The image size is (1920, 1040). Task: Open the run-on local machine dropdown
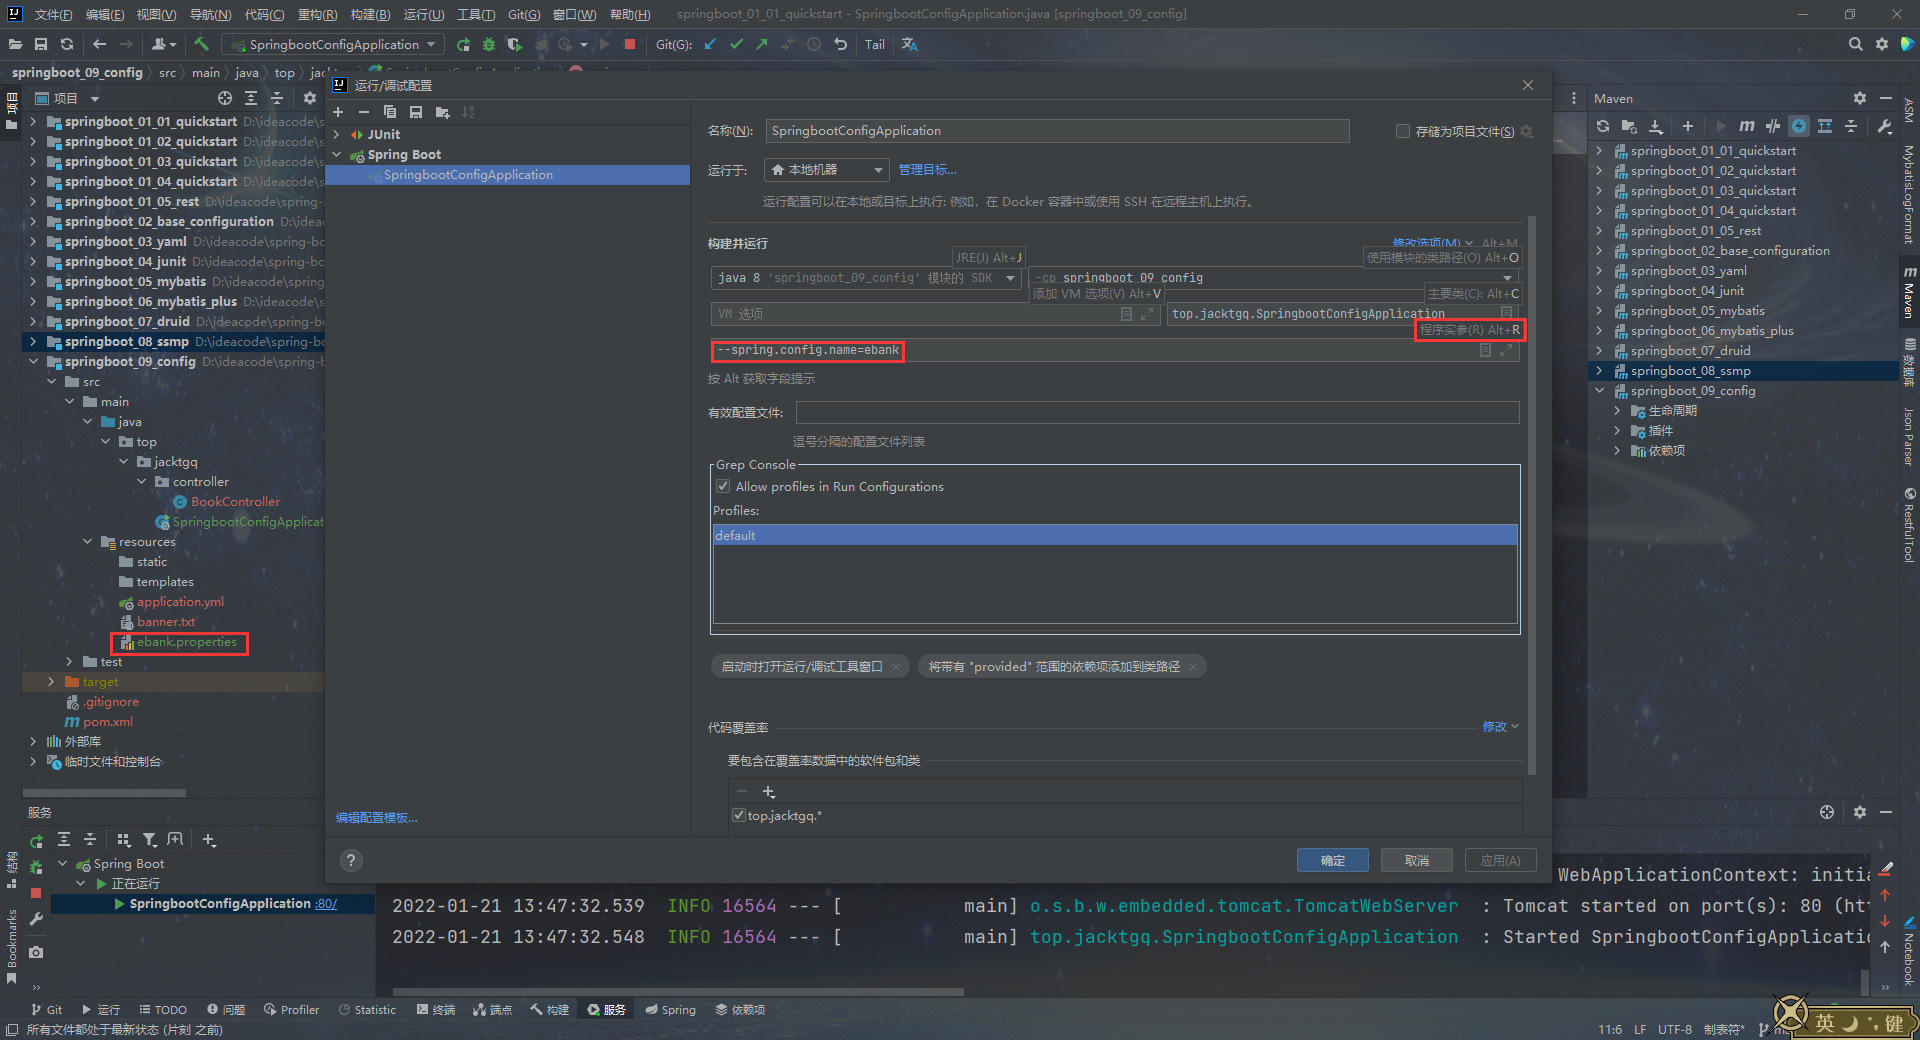tap(826, 170)
